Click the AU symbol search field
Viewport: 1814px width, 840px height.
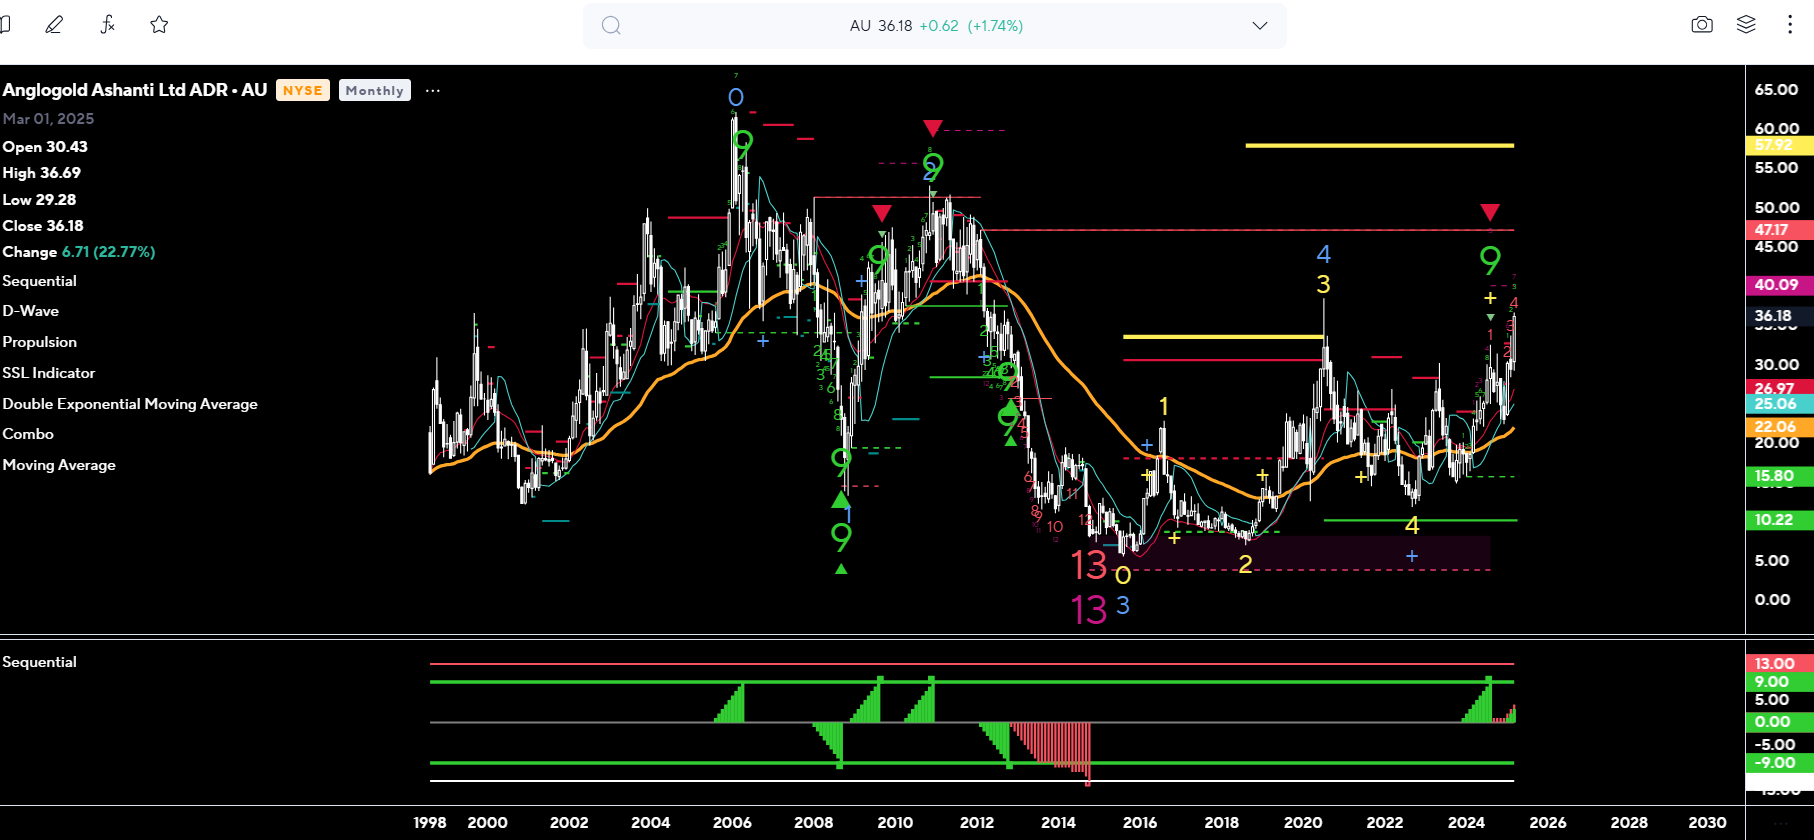(935, 26)
